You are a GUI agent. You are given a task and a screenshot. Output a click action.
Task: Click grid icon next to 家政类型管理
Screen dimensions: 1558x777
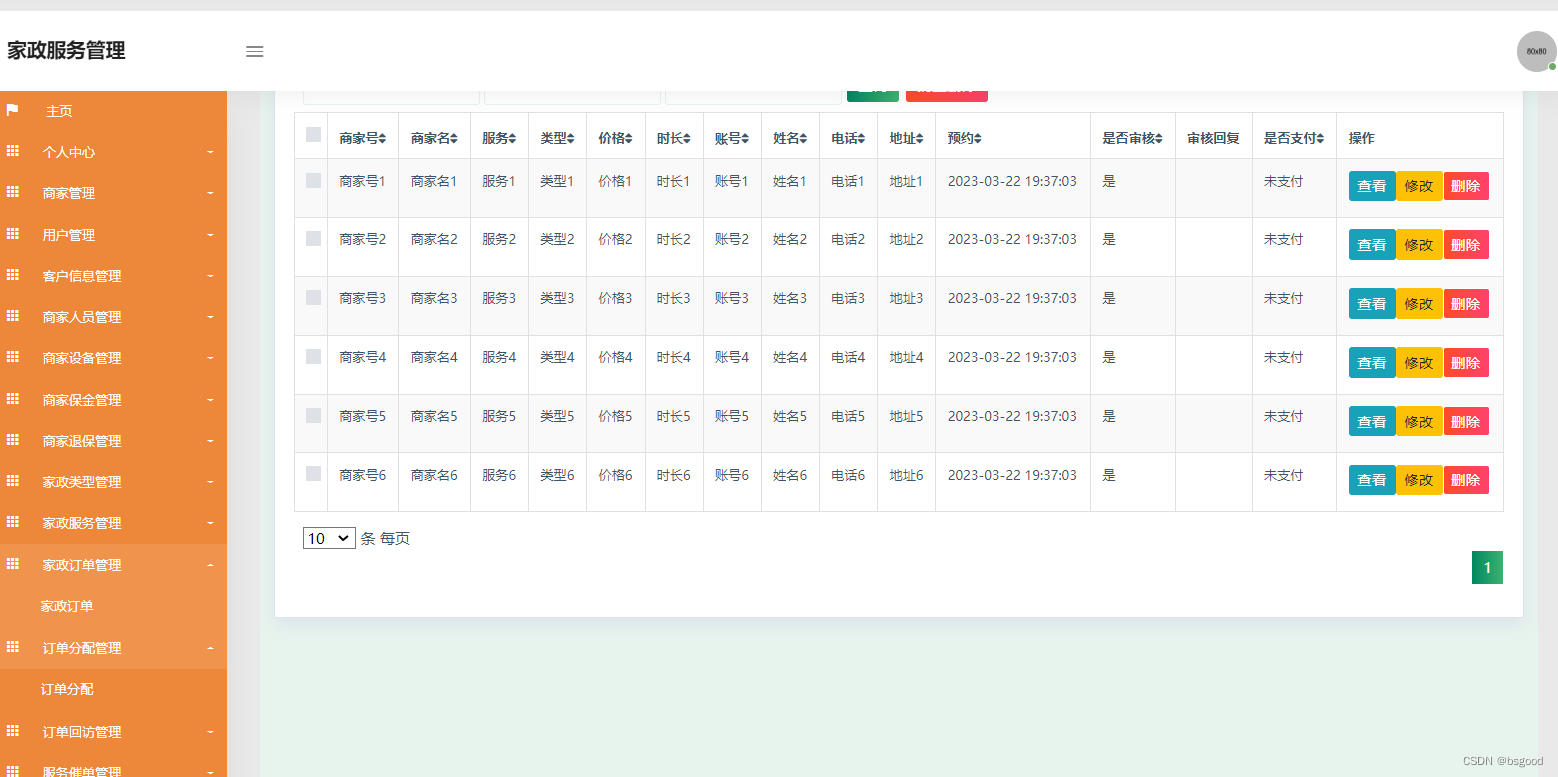coord(13,481)
